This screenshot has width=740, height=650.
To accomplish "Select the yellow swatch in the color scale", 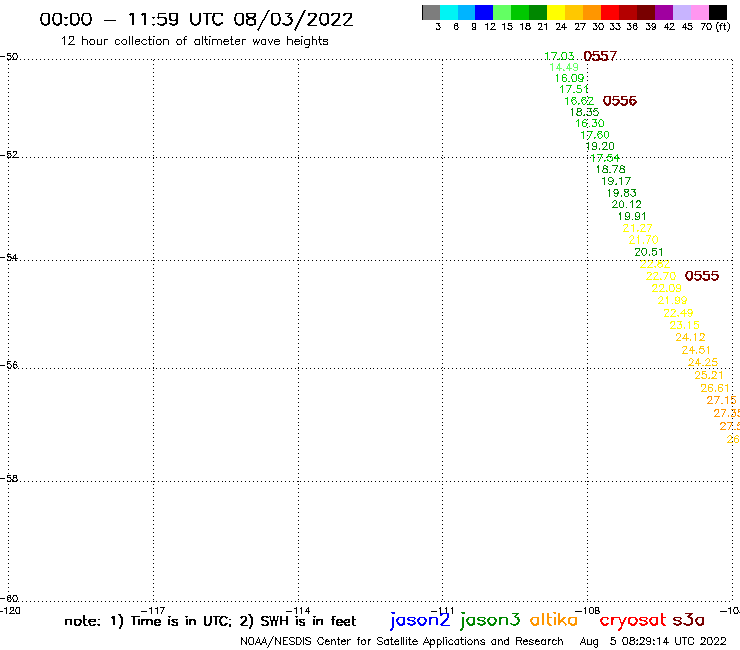I will pos(556,12).
